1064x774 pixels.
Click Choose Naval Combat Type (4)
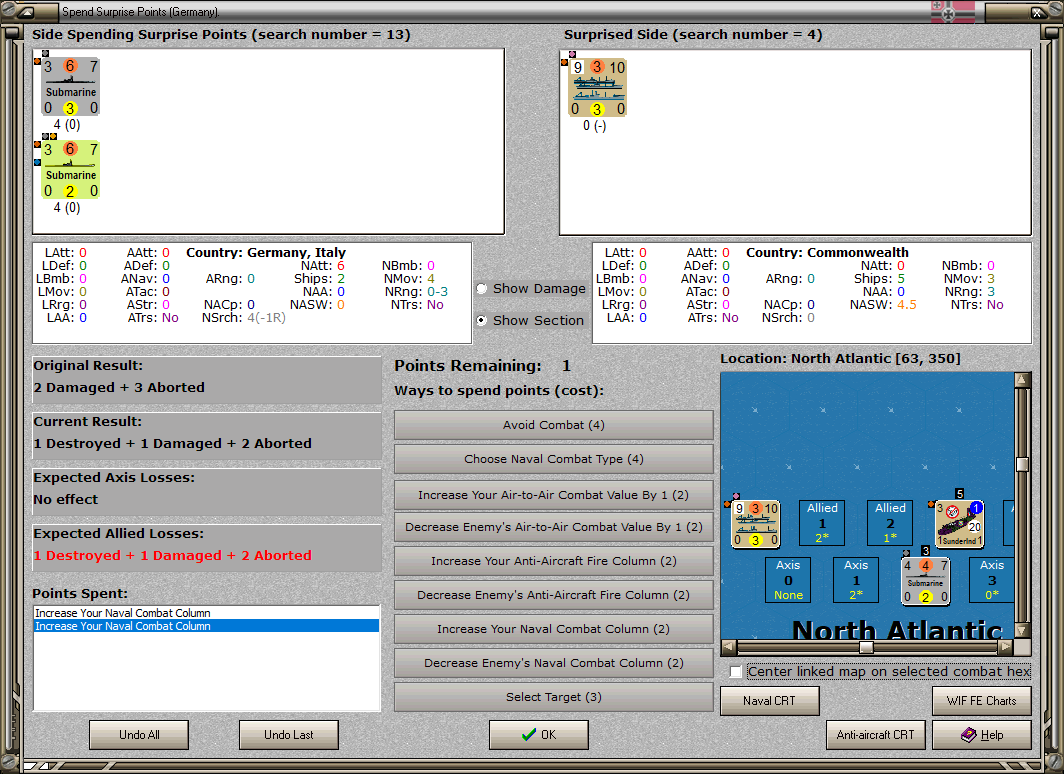[554, 459]
